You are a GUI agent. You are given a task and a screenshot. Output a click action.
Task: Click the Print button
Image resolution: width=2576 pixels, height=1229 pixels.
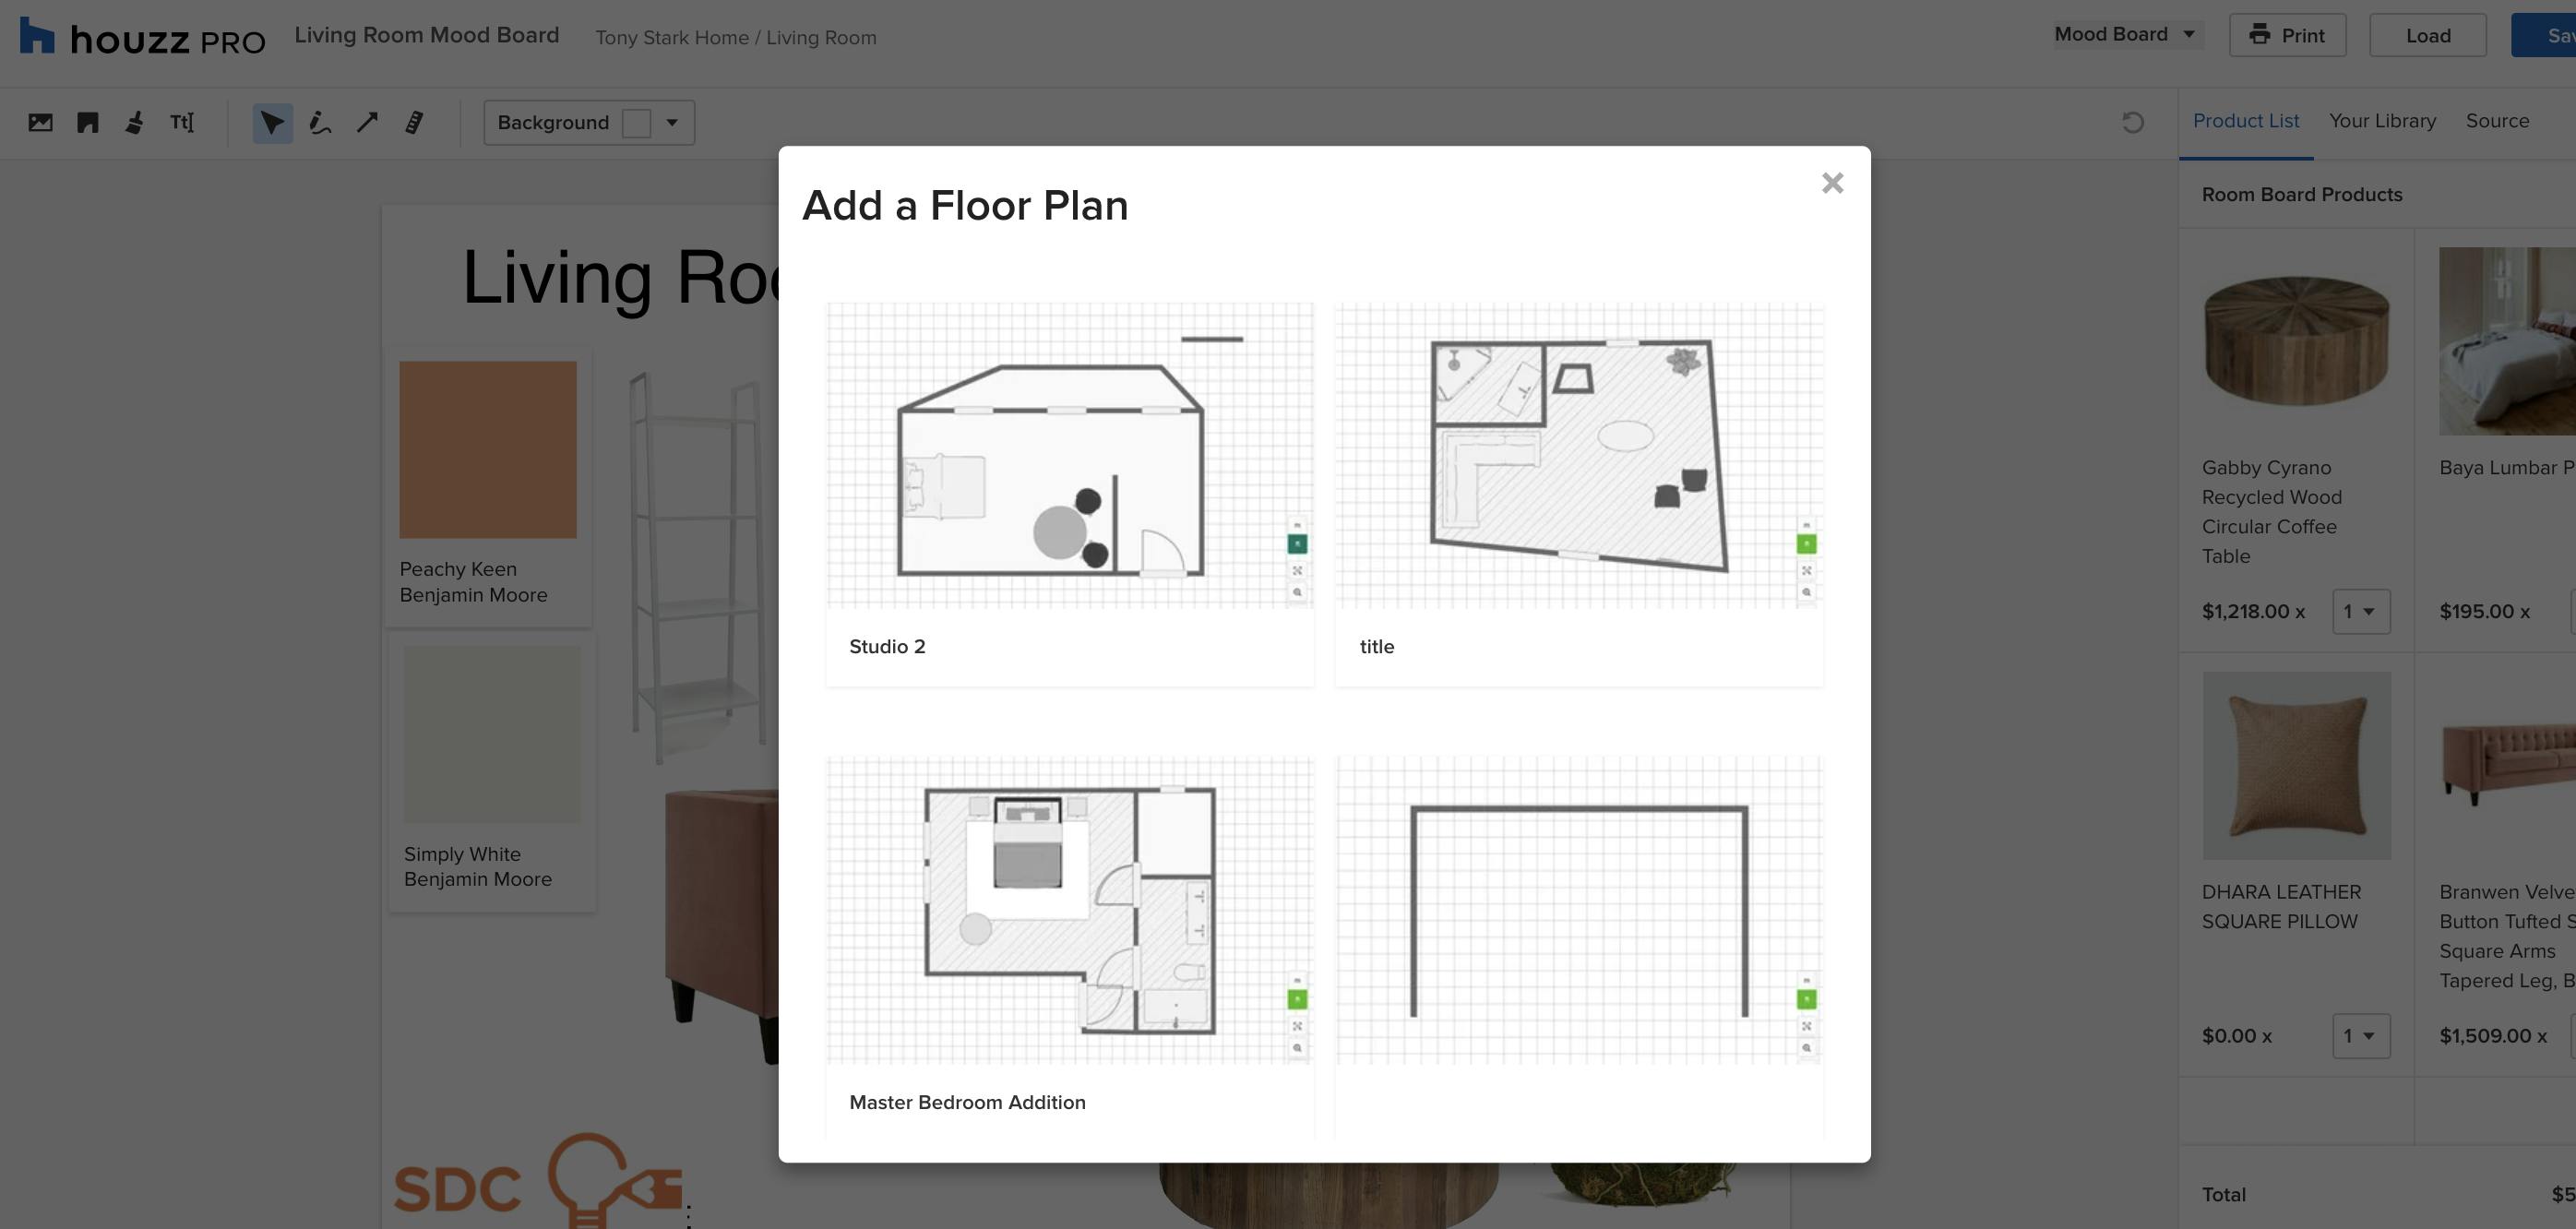2287,35
